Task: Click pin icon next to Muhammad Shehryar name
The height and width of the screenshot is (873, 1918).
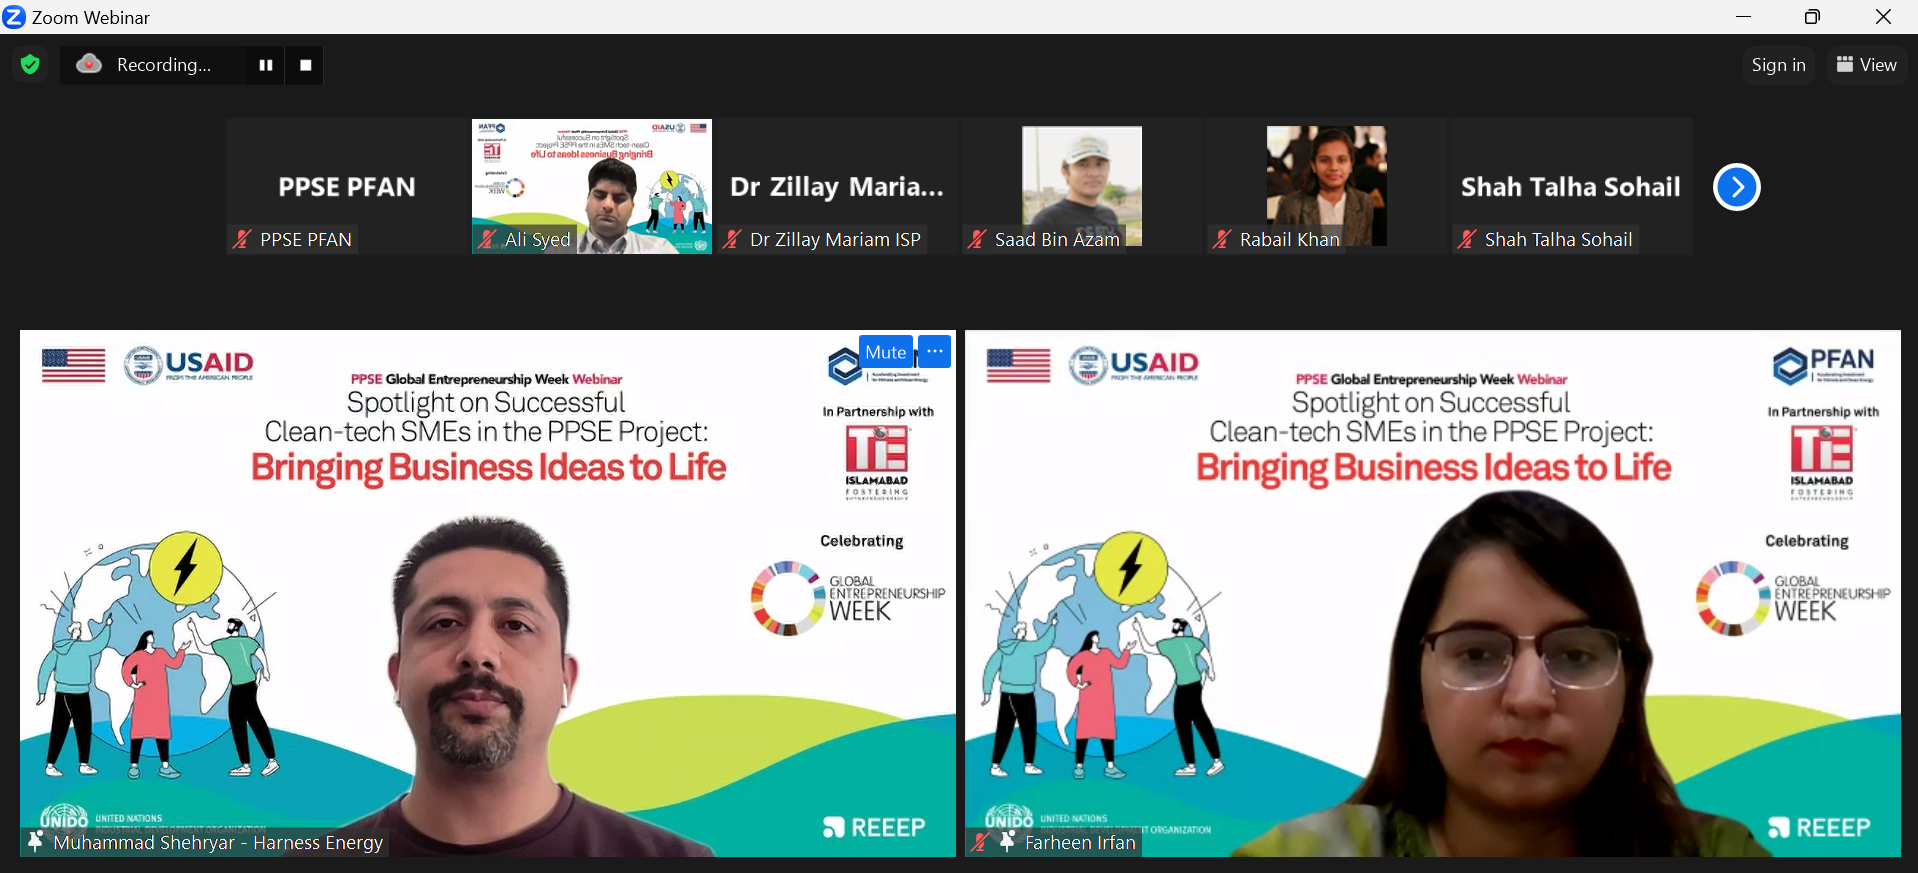Action: (x=36, y=842)
